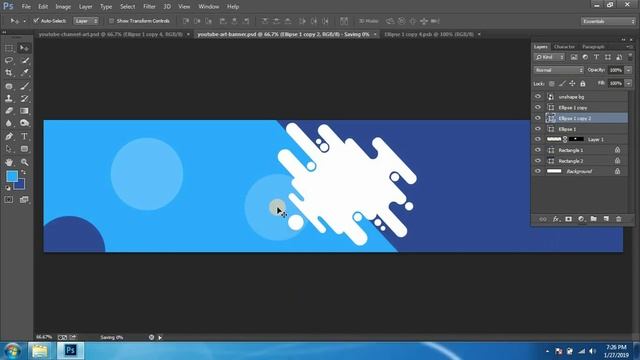
Task: Toggle the Auto-Select checkbox
Action: [36, 21]
